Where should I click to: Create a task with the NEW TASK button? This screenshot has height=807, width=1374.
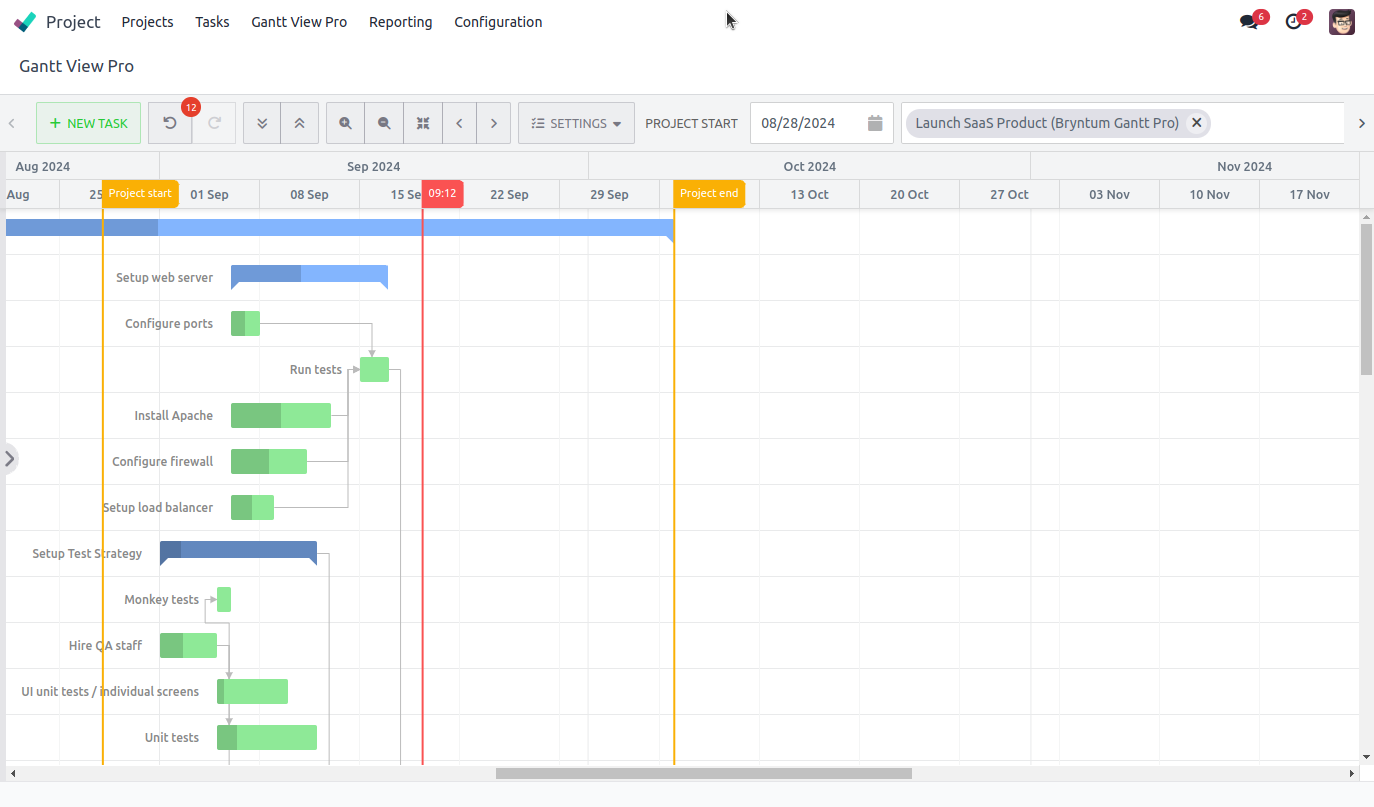point(88,122)
